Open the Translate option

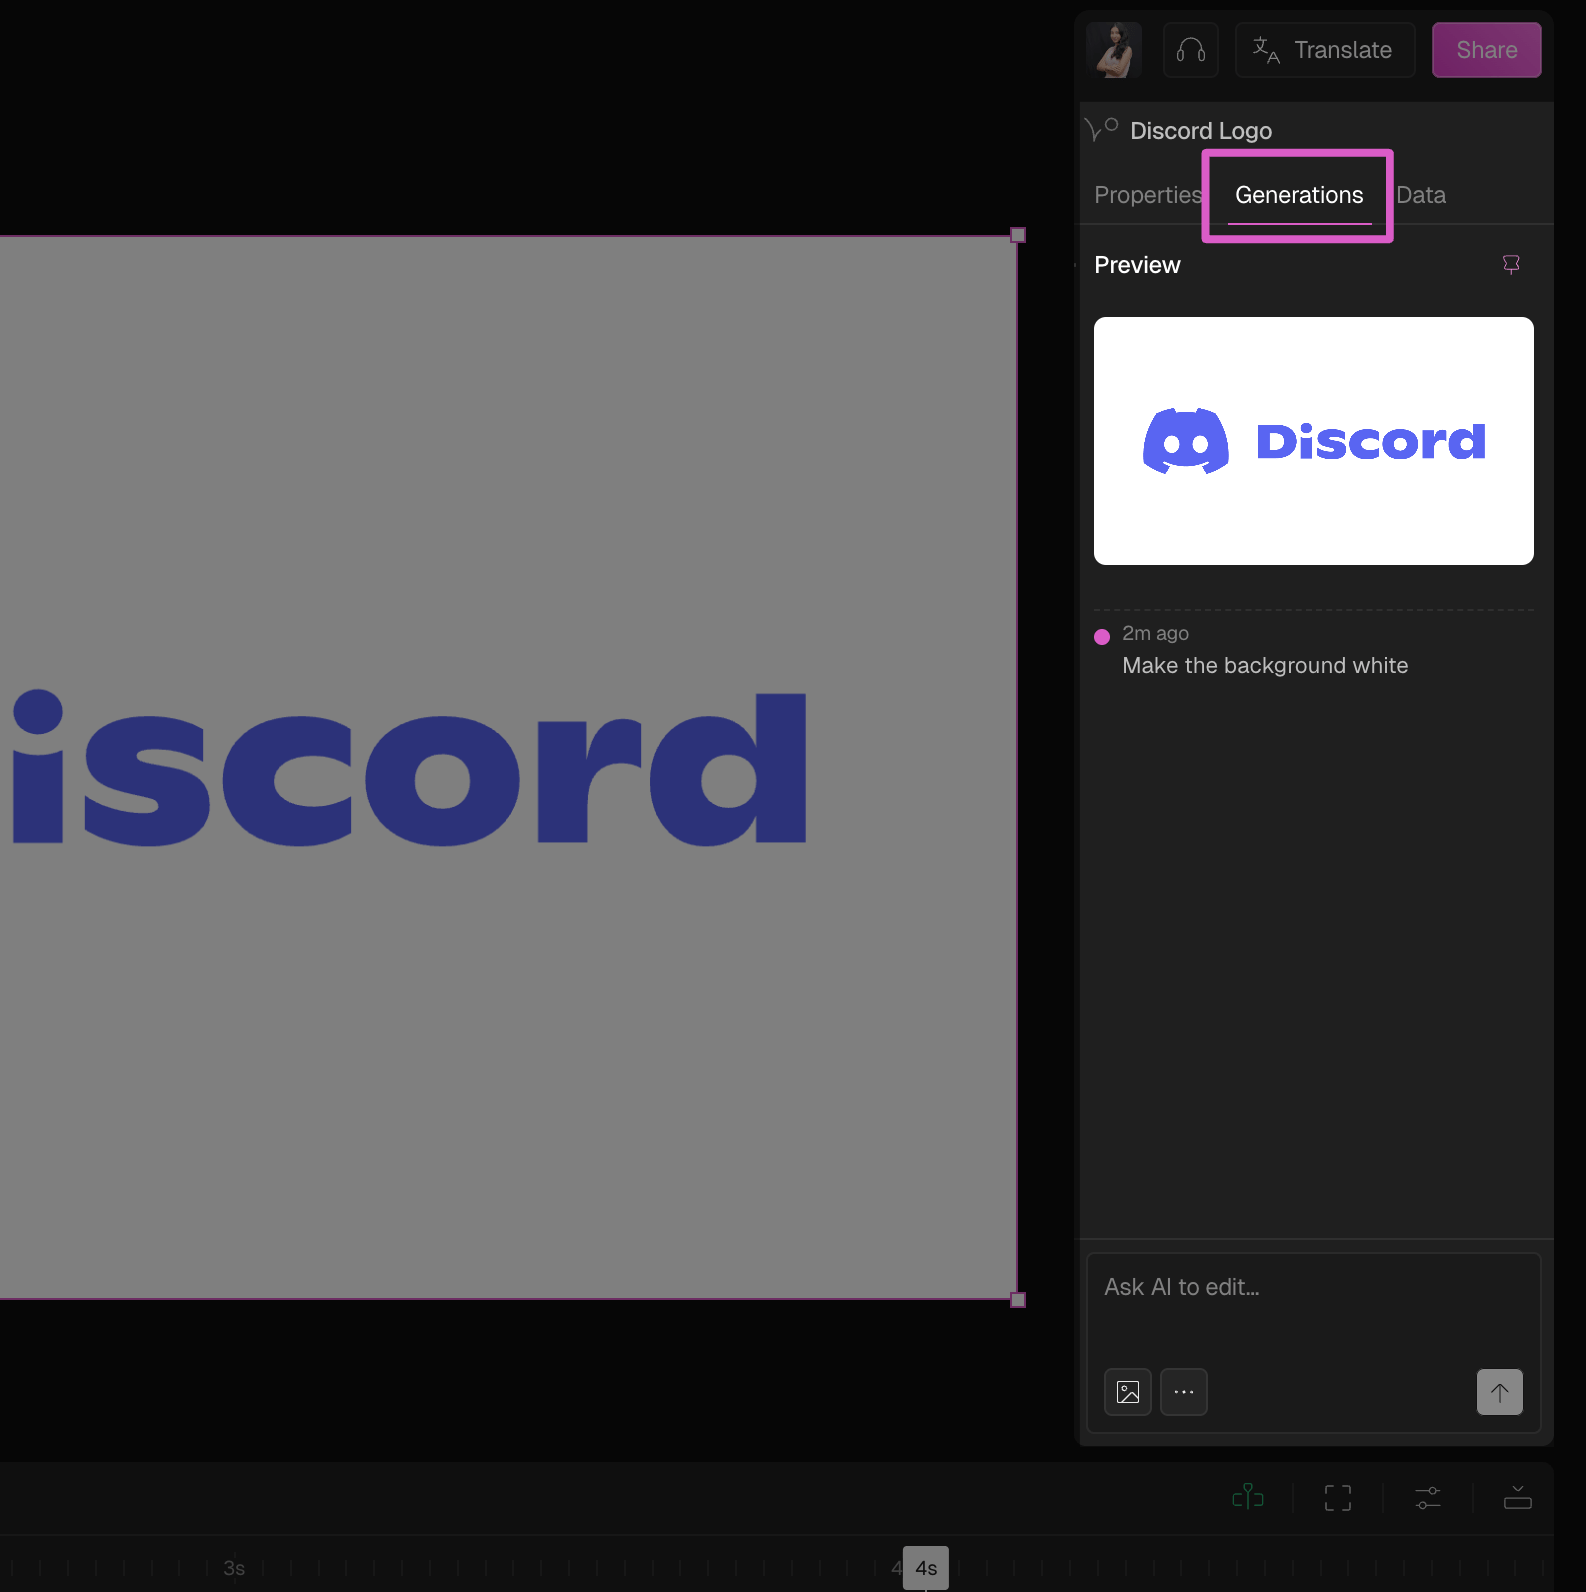(x=1325, y=50)
